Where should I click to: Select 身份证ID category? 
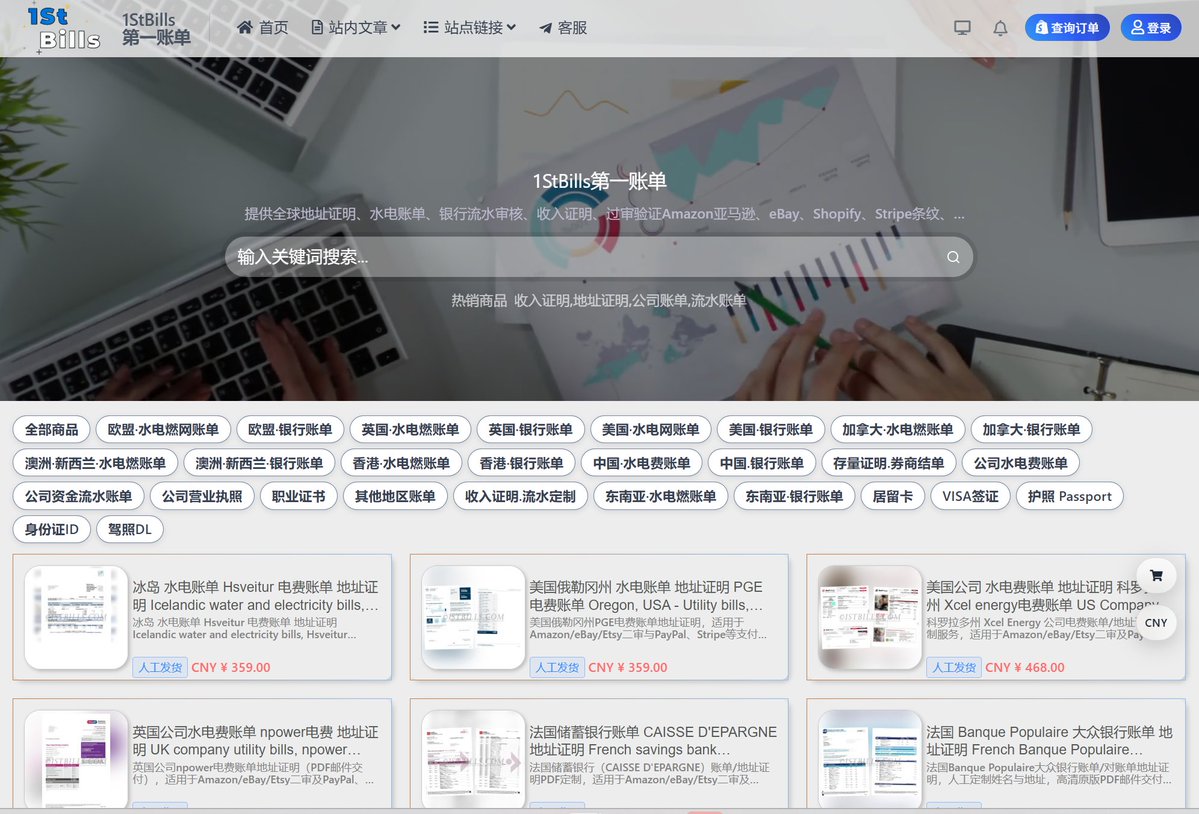[51, 529]
